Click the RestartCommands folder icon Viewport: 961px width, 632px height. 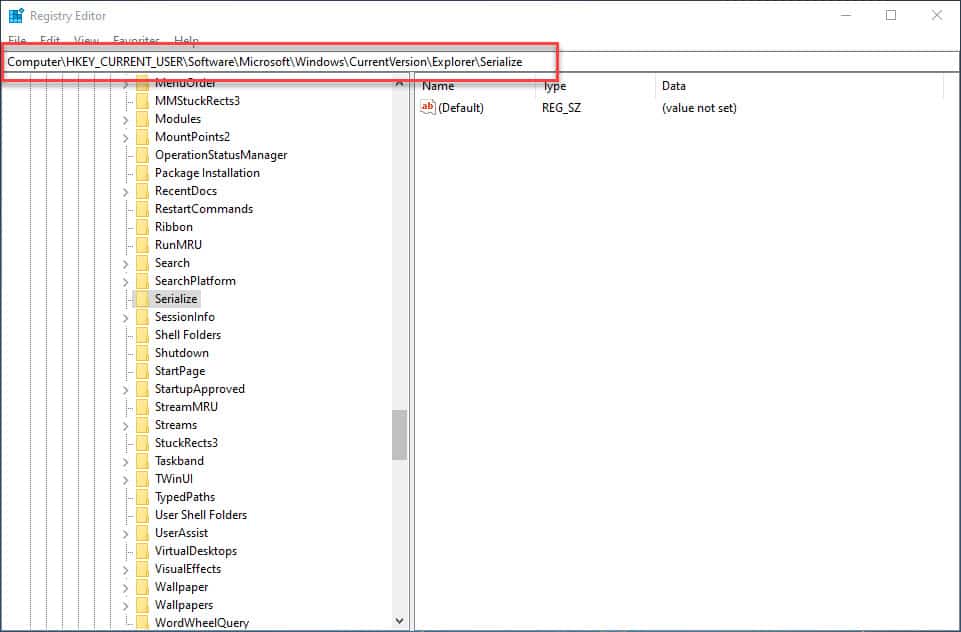pyautogui.click(x=142, y=209)
